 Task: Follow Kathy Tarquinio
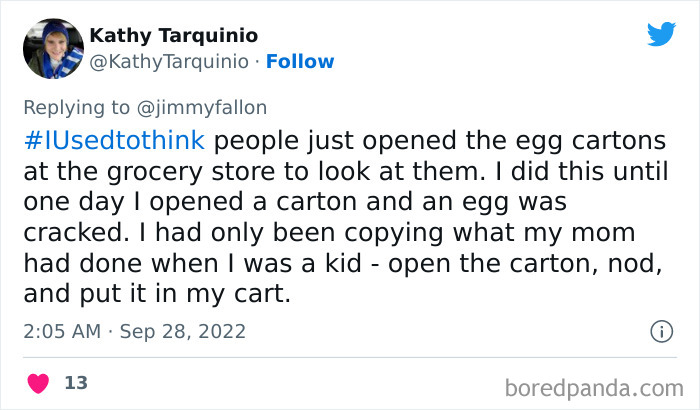coord(300,62)
